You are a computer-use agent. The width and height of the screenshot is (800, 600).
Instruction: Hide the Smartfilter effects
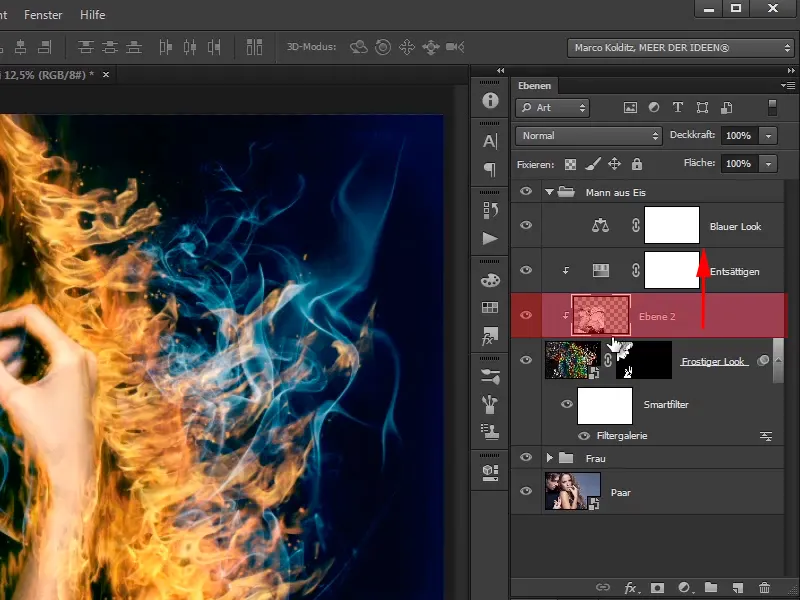click(x=566, y=404)
